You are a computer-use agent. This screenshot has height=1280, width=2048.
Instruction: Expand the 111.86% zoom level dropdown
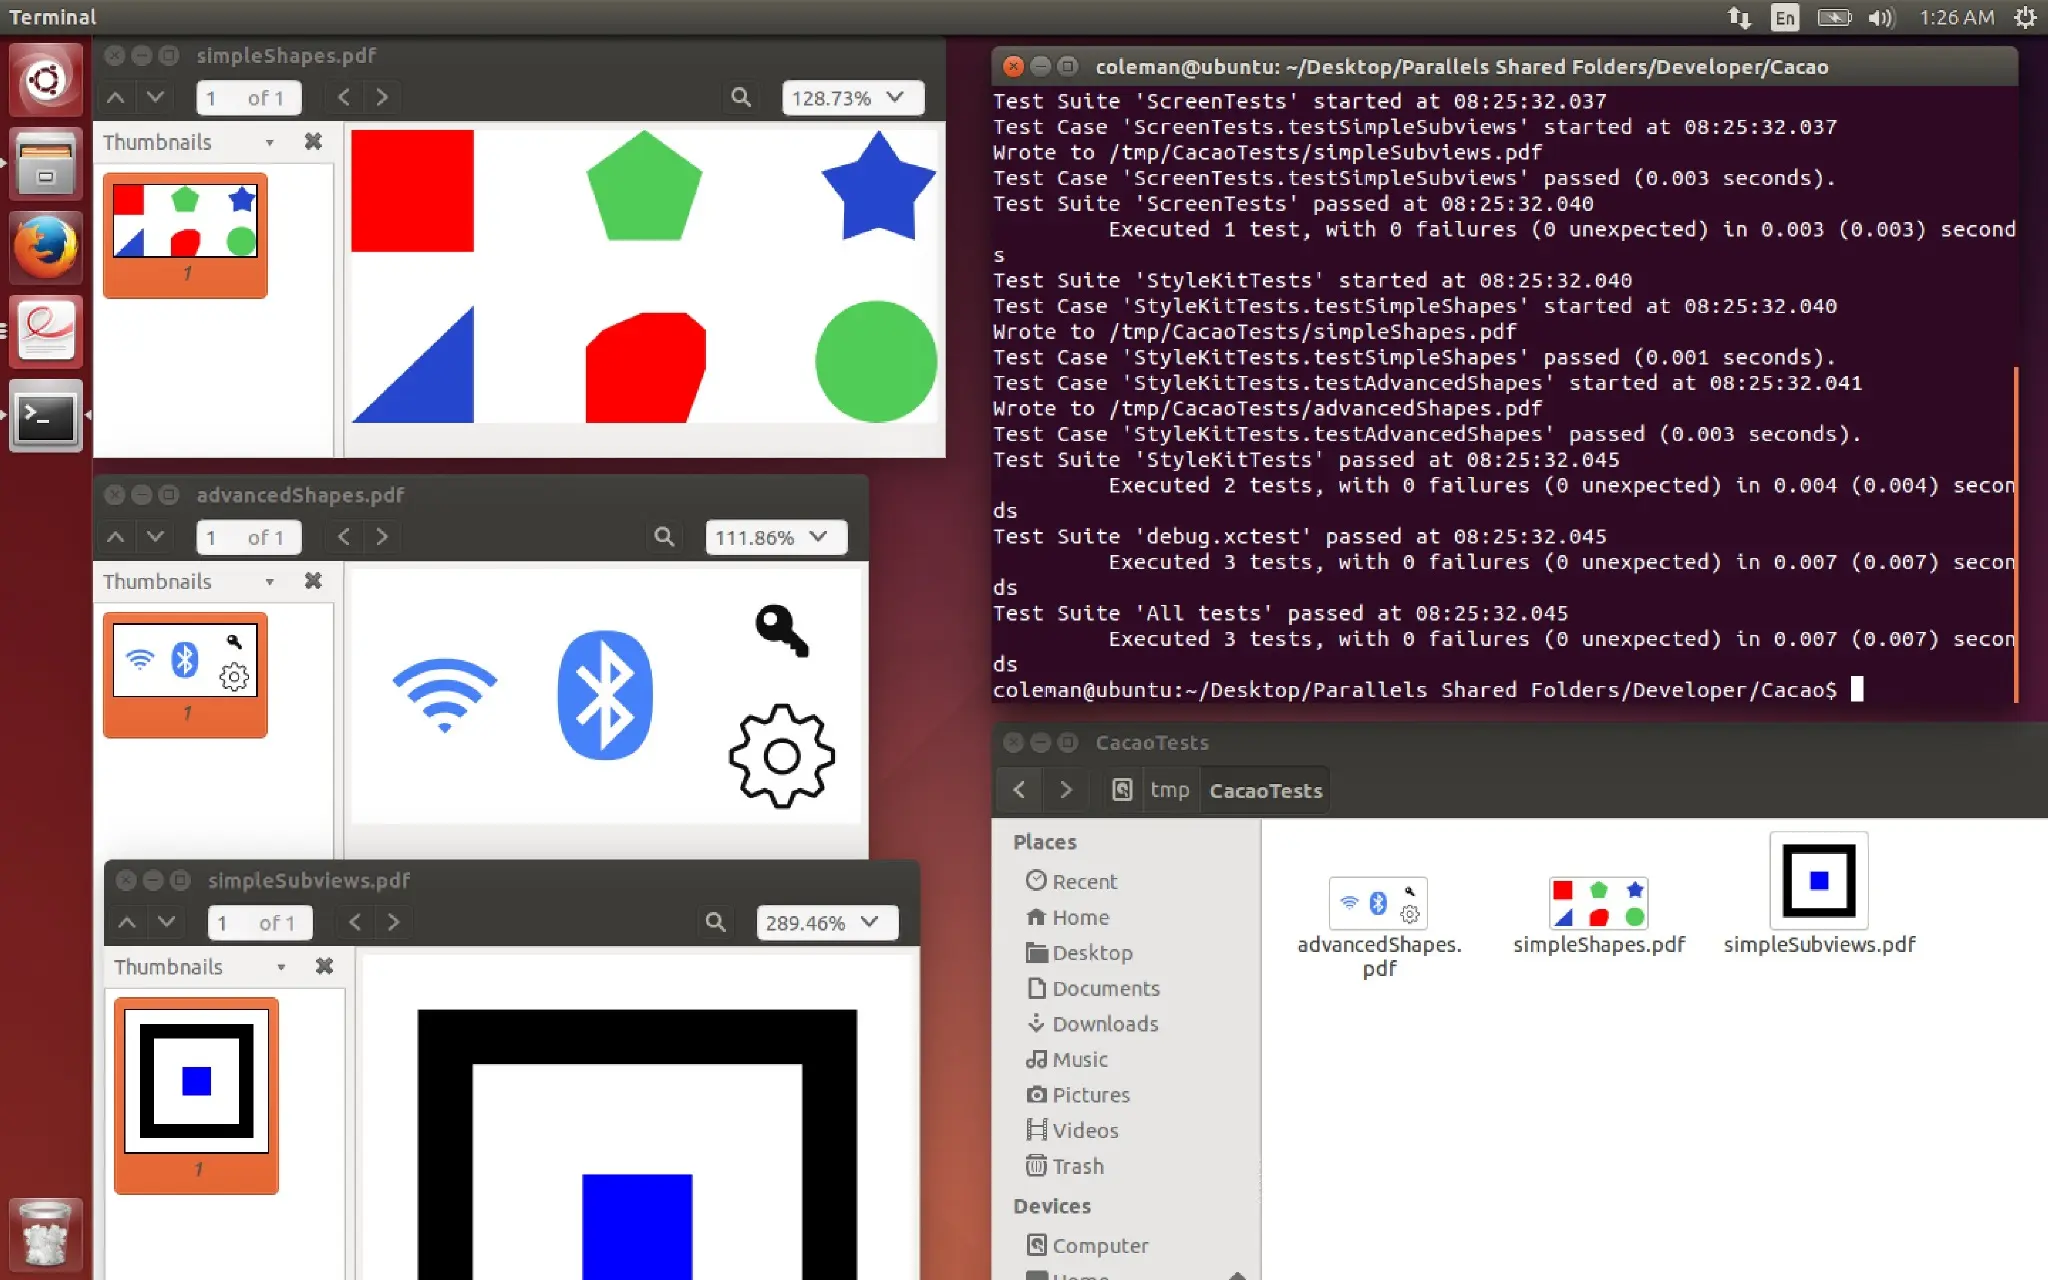(819, 537)
